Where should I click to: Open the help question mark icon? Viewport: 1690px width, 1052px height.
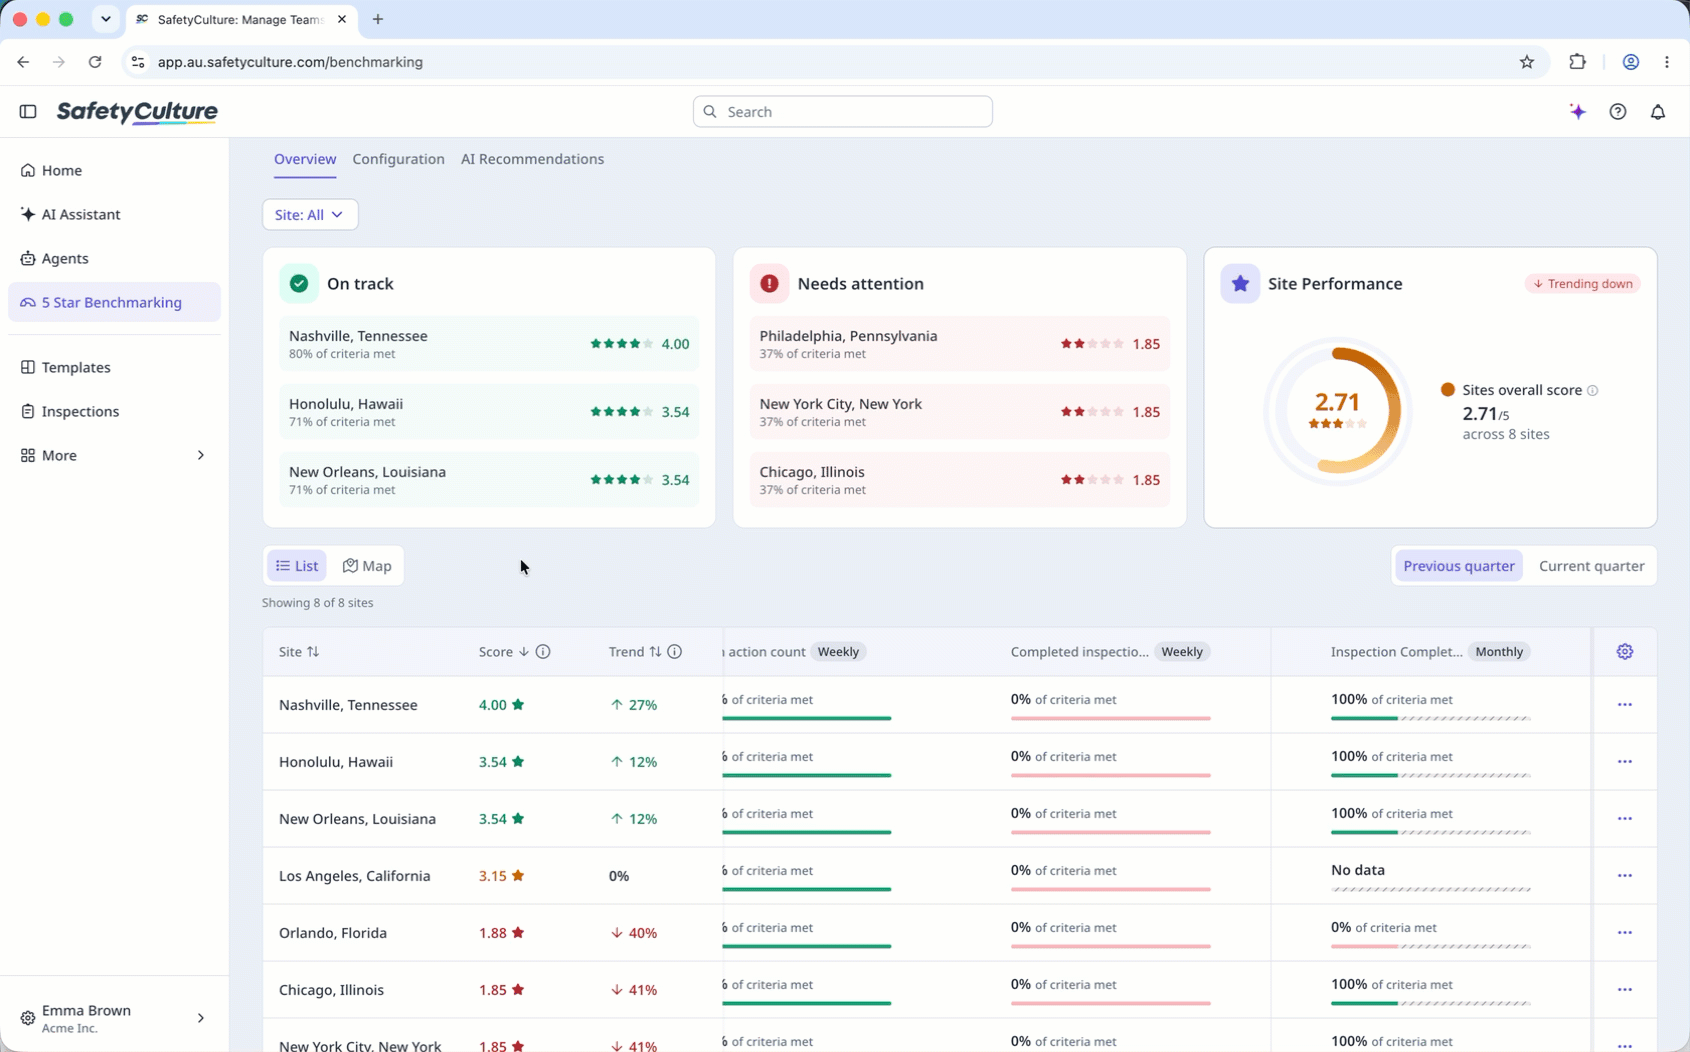tap(1618, 111)
